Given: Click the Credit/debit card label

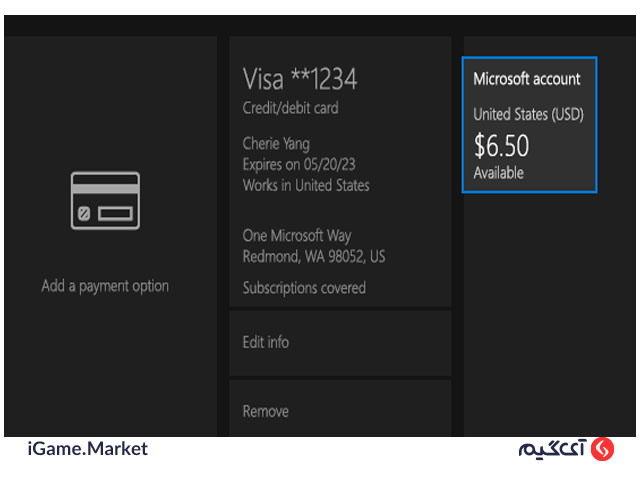Looking at the screenshot, I should (x=291, y=108).
